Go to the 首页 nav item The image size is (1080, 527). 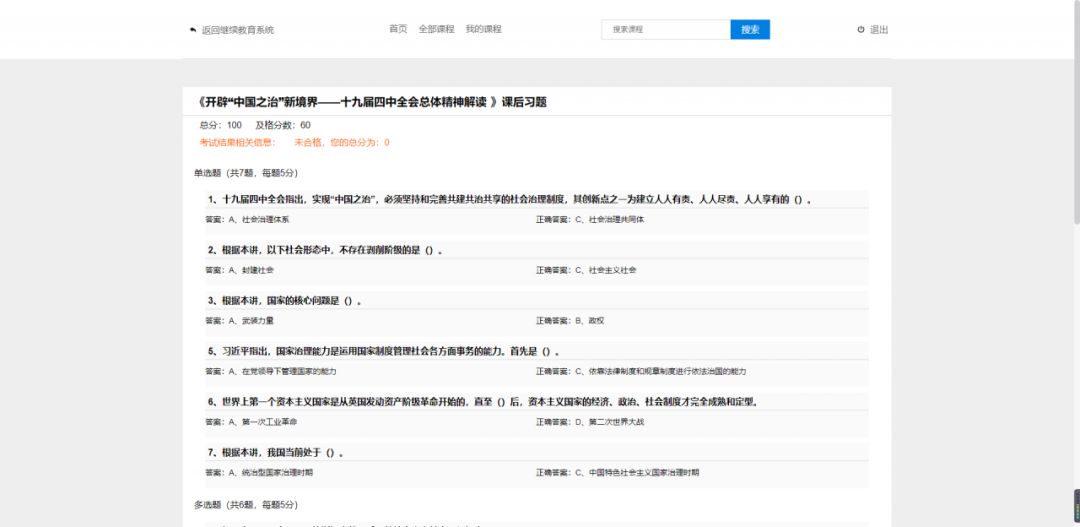(398, 29)
